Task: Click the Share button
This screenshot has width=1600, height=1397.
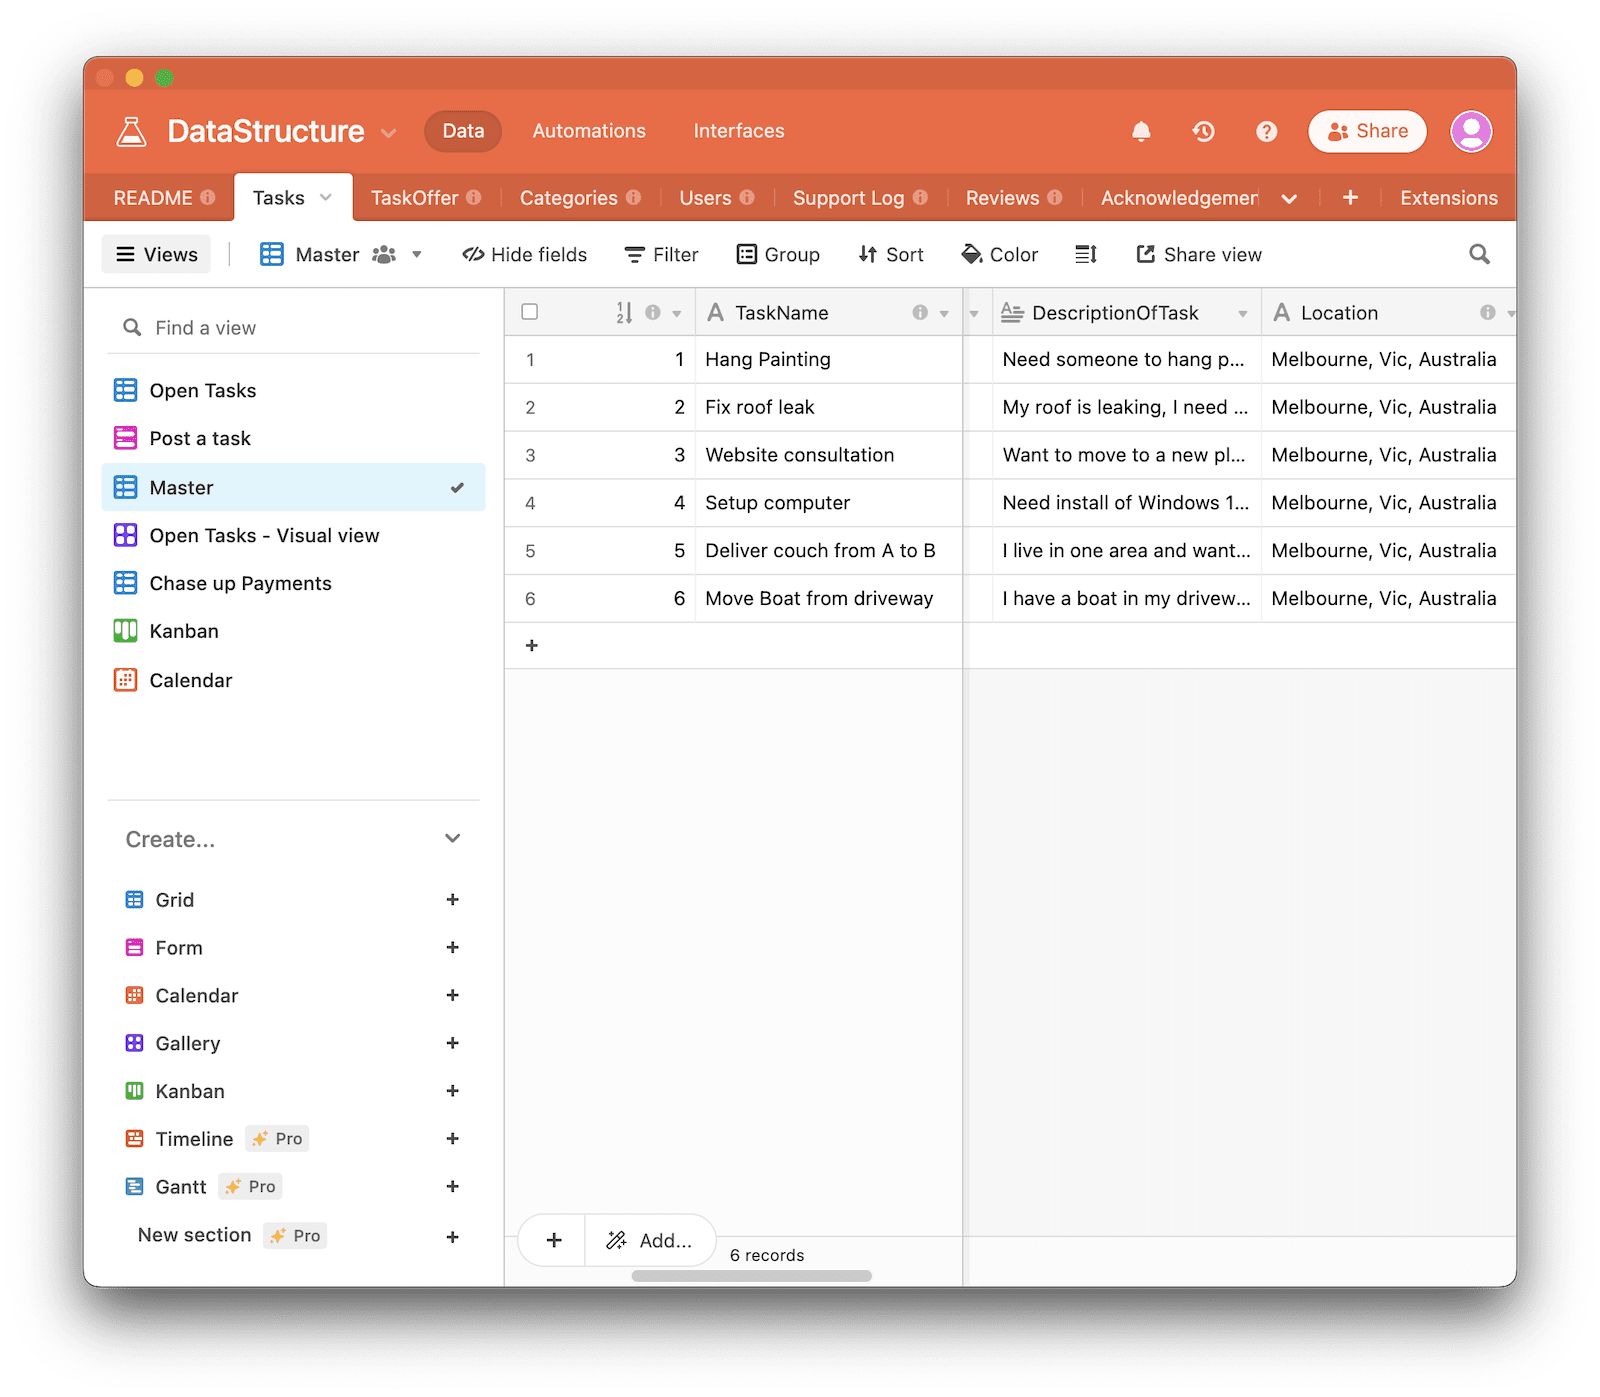Action: [1367, 131]
